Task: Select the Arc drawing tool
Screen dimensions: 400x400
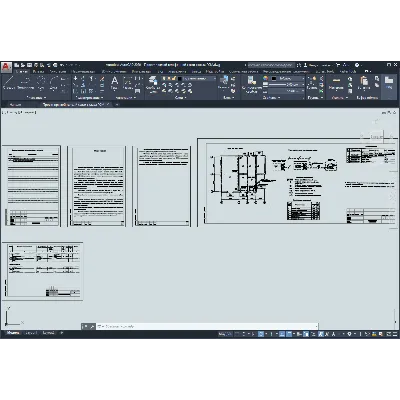Action: 54,82
